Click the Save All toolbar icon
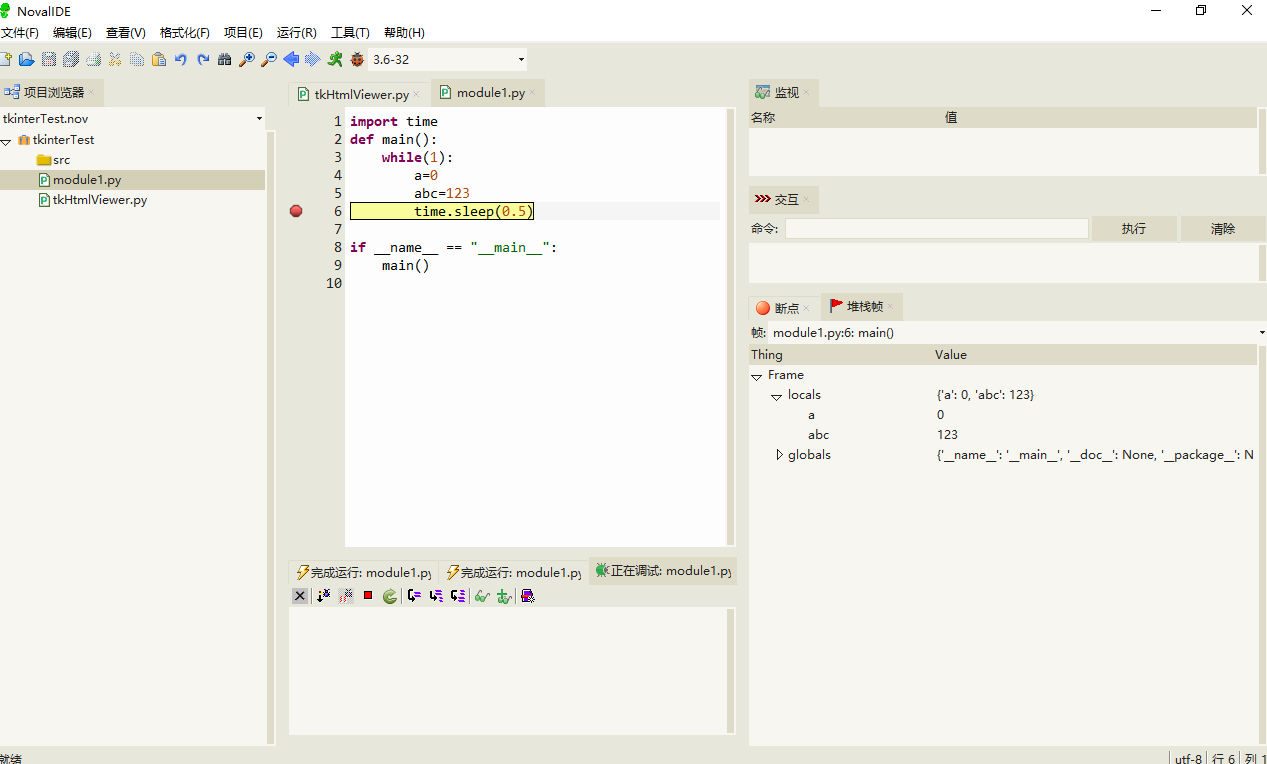 click(x=71, y=59)
